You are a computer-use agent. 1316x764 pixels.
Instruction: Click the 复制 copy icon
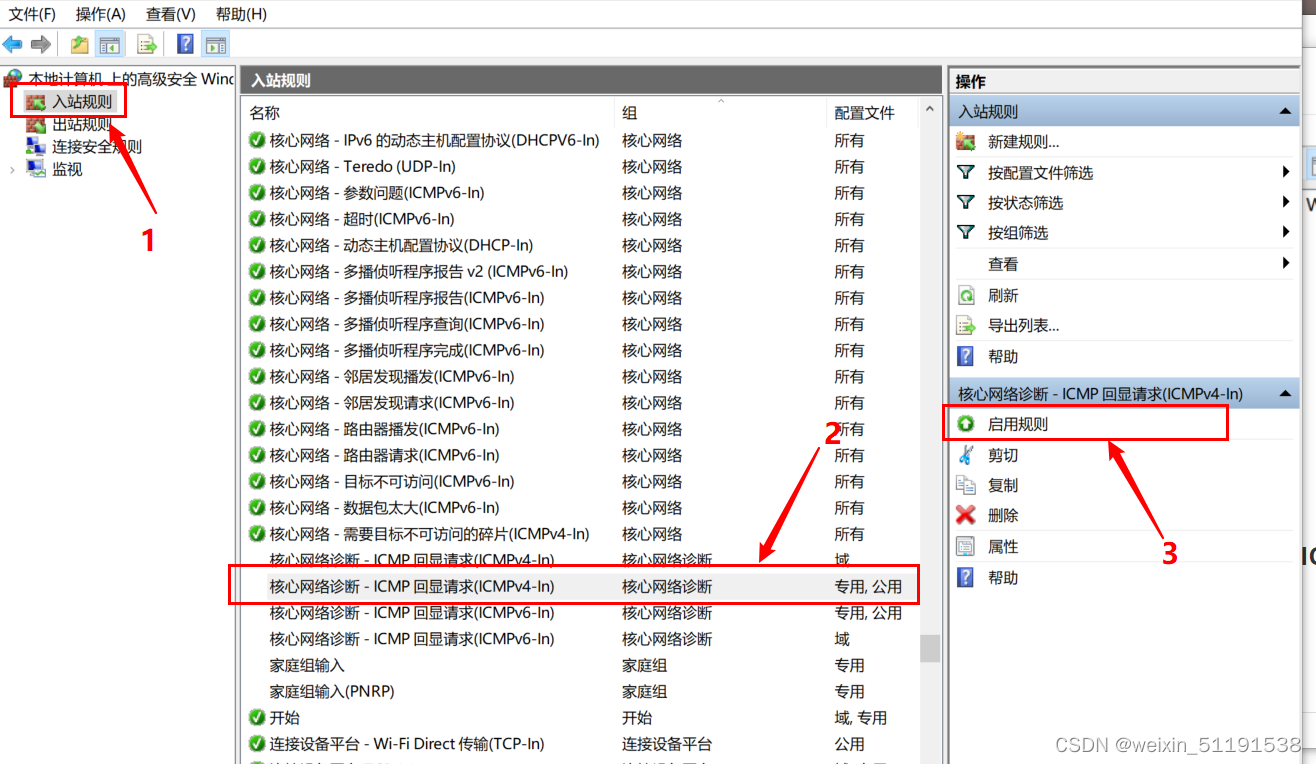966,485
